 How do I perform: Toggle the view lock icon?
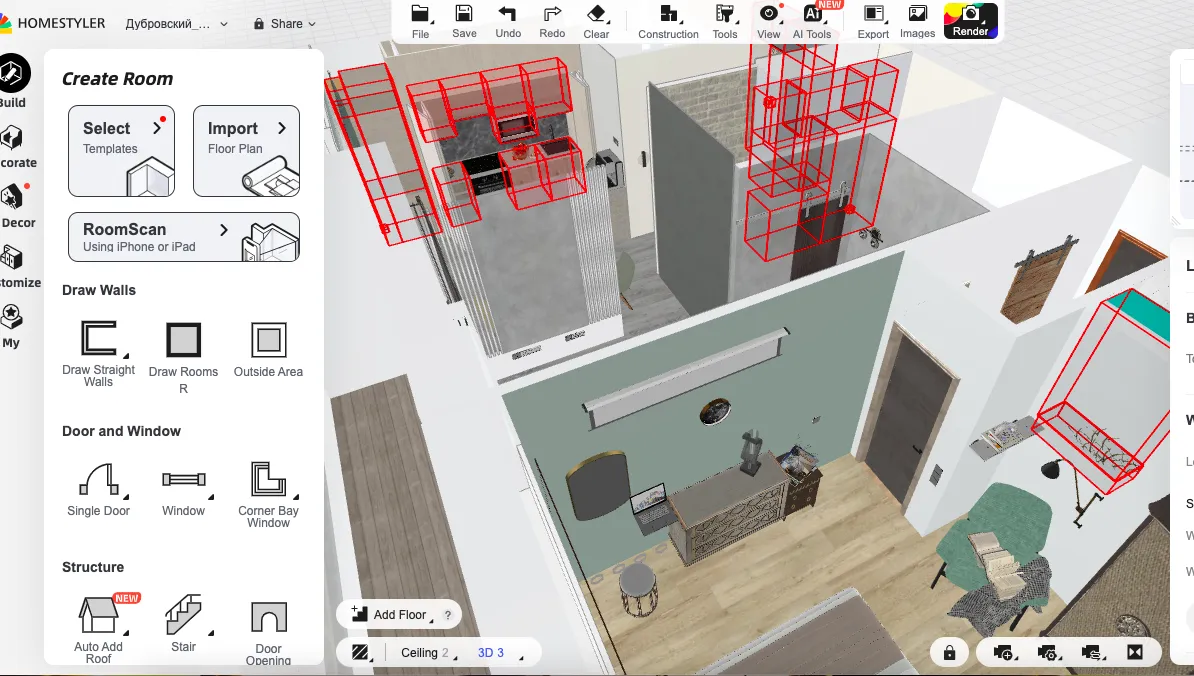949,652
